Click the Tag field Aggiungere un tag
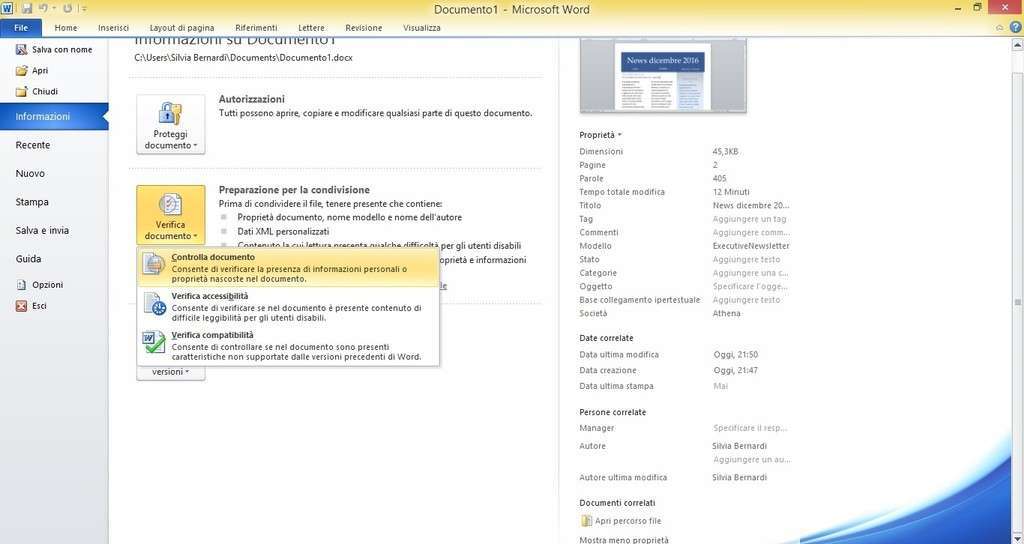Viewport: 1024px width, 544px height. 749,219
